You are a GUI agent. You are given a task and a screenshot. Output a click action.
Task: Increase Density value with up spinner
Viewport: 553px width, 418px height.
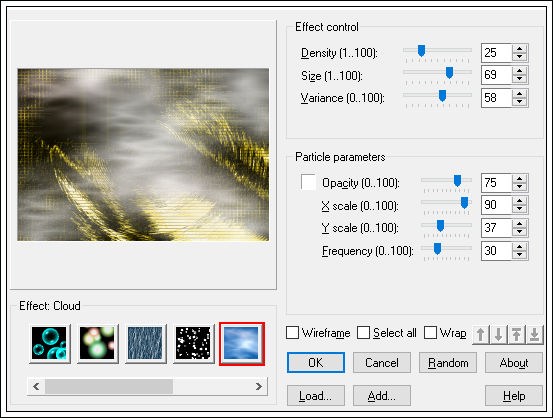(519, 49)
